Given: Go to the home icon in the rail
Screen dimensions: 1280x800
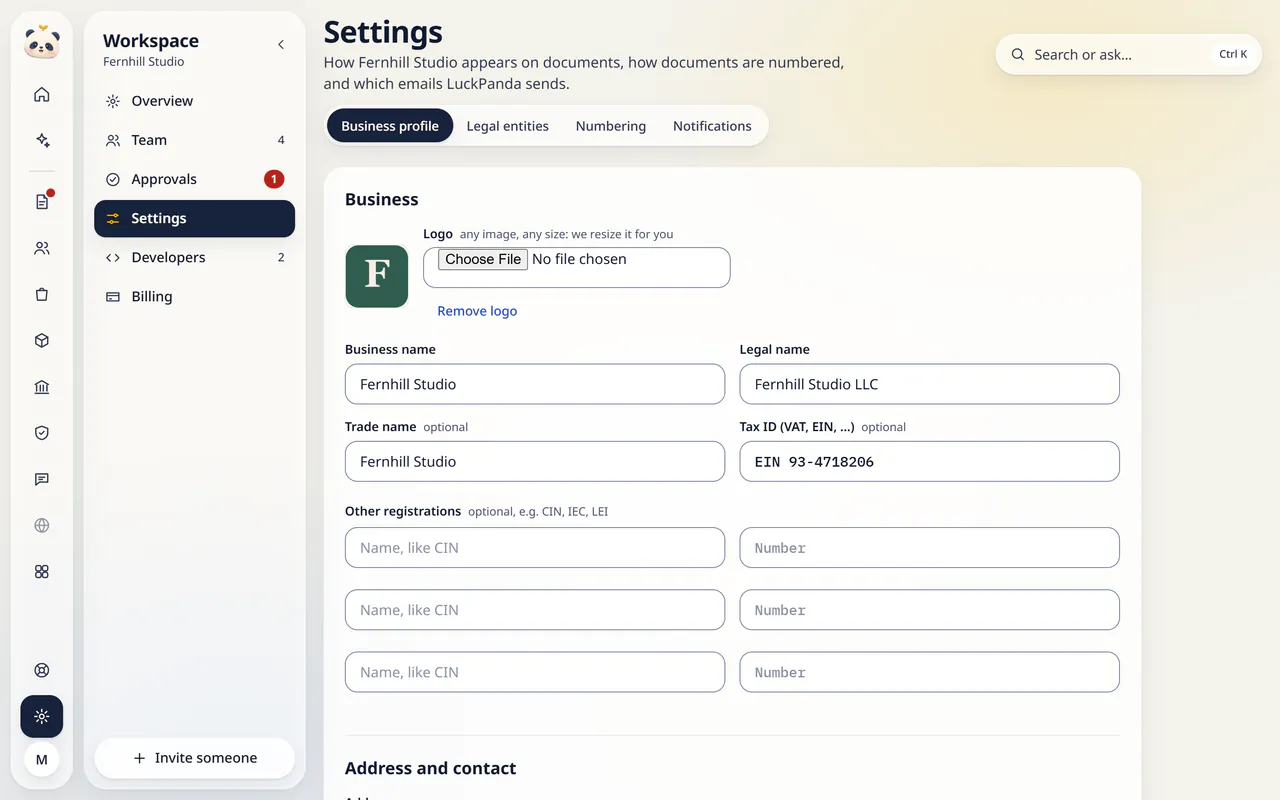Looking at the screenshot, I should [42, 95].
